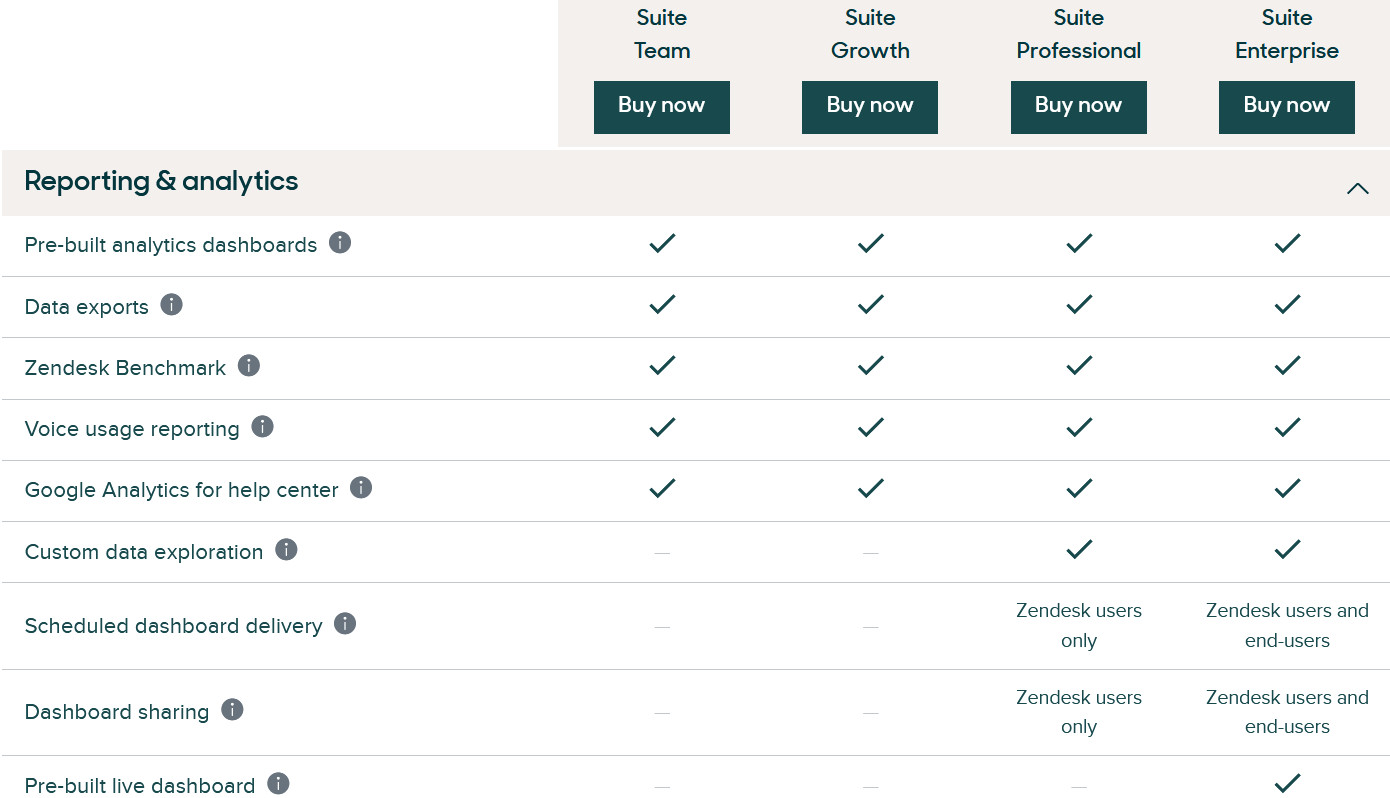Click Enterprise 'Zendesk users and end-users' in Scheduled delivery
This screenshot has height=798, width=1390.
[1287, 626]
